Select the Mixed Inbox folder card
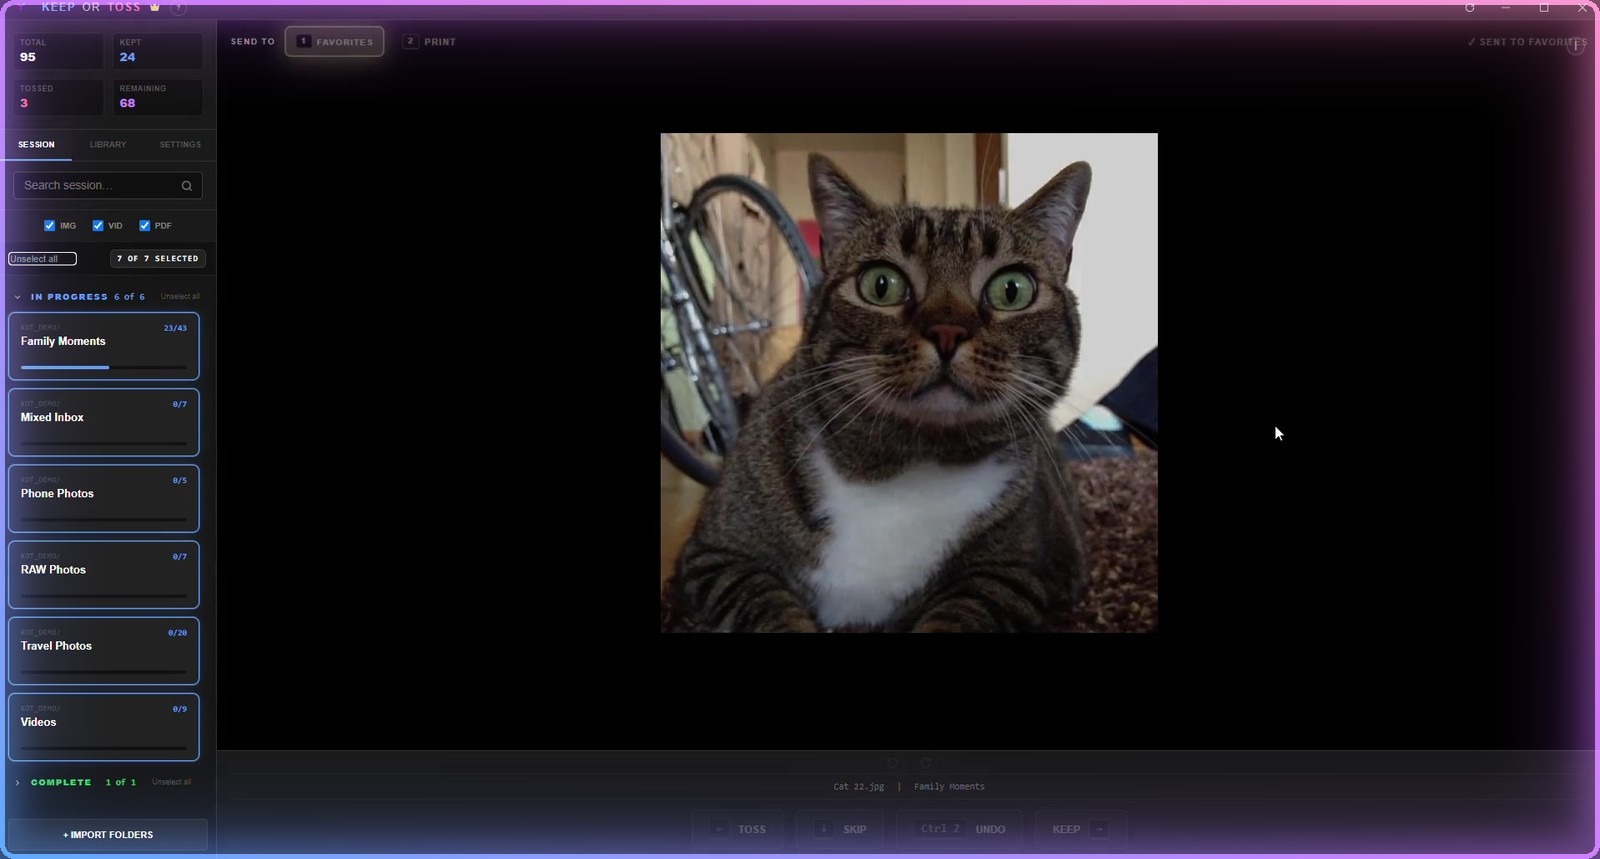 (x=104, y=422)
